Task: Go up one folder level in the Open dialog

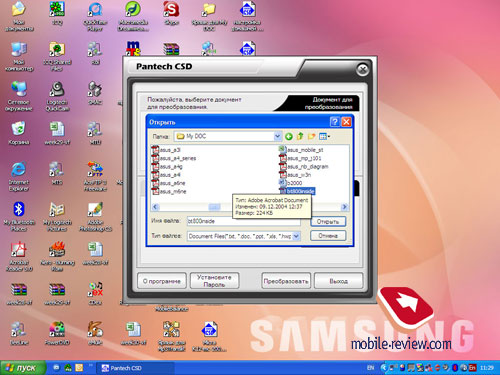Action: click(300, 136)
